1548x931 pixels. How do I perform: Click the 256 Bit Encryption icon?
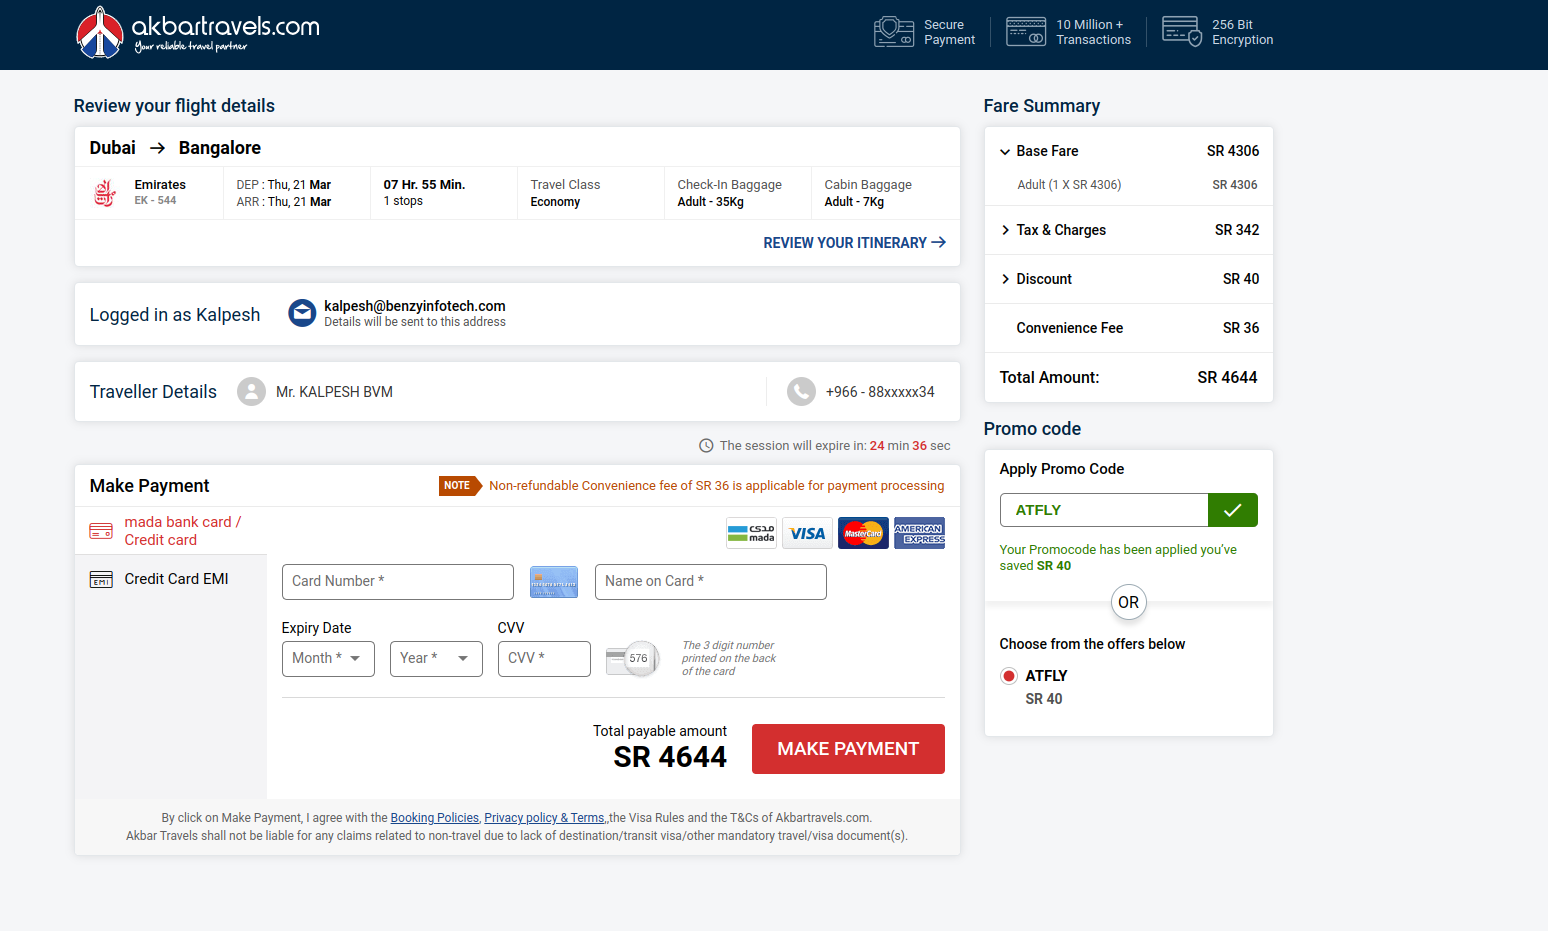tap(1182, 32)
